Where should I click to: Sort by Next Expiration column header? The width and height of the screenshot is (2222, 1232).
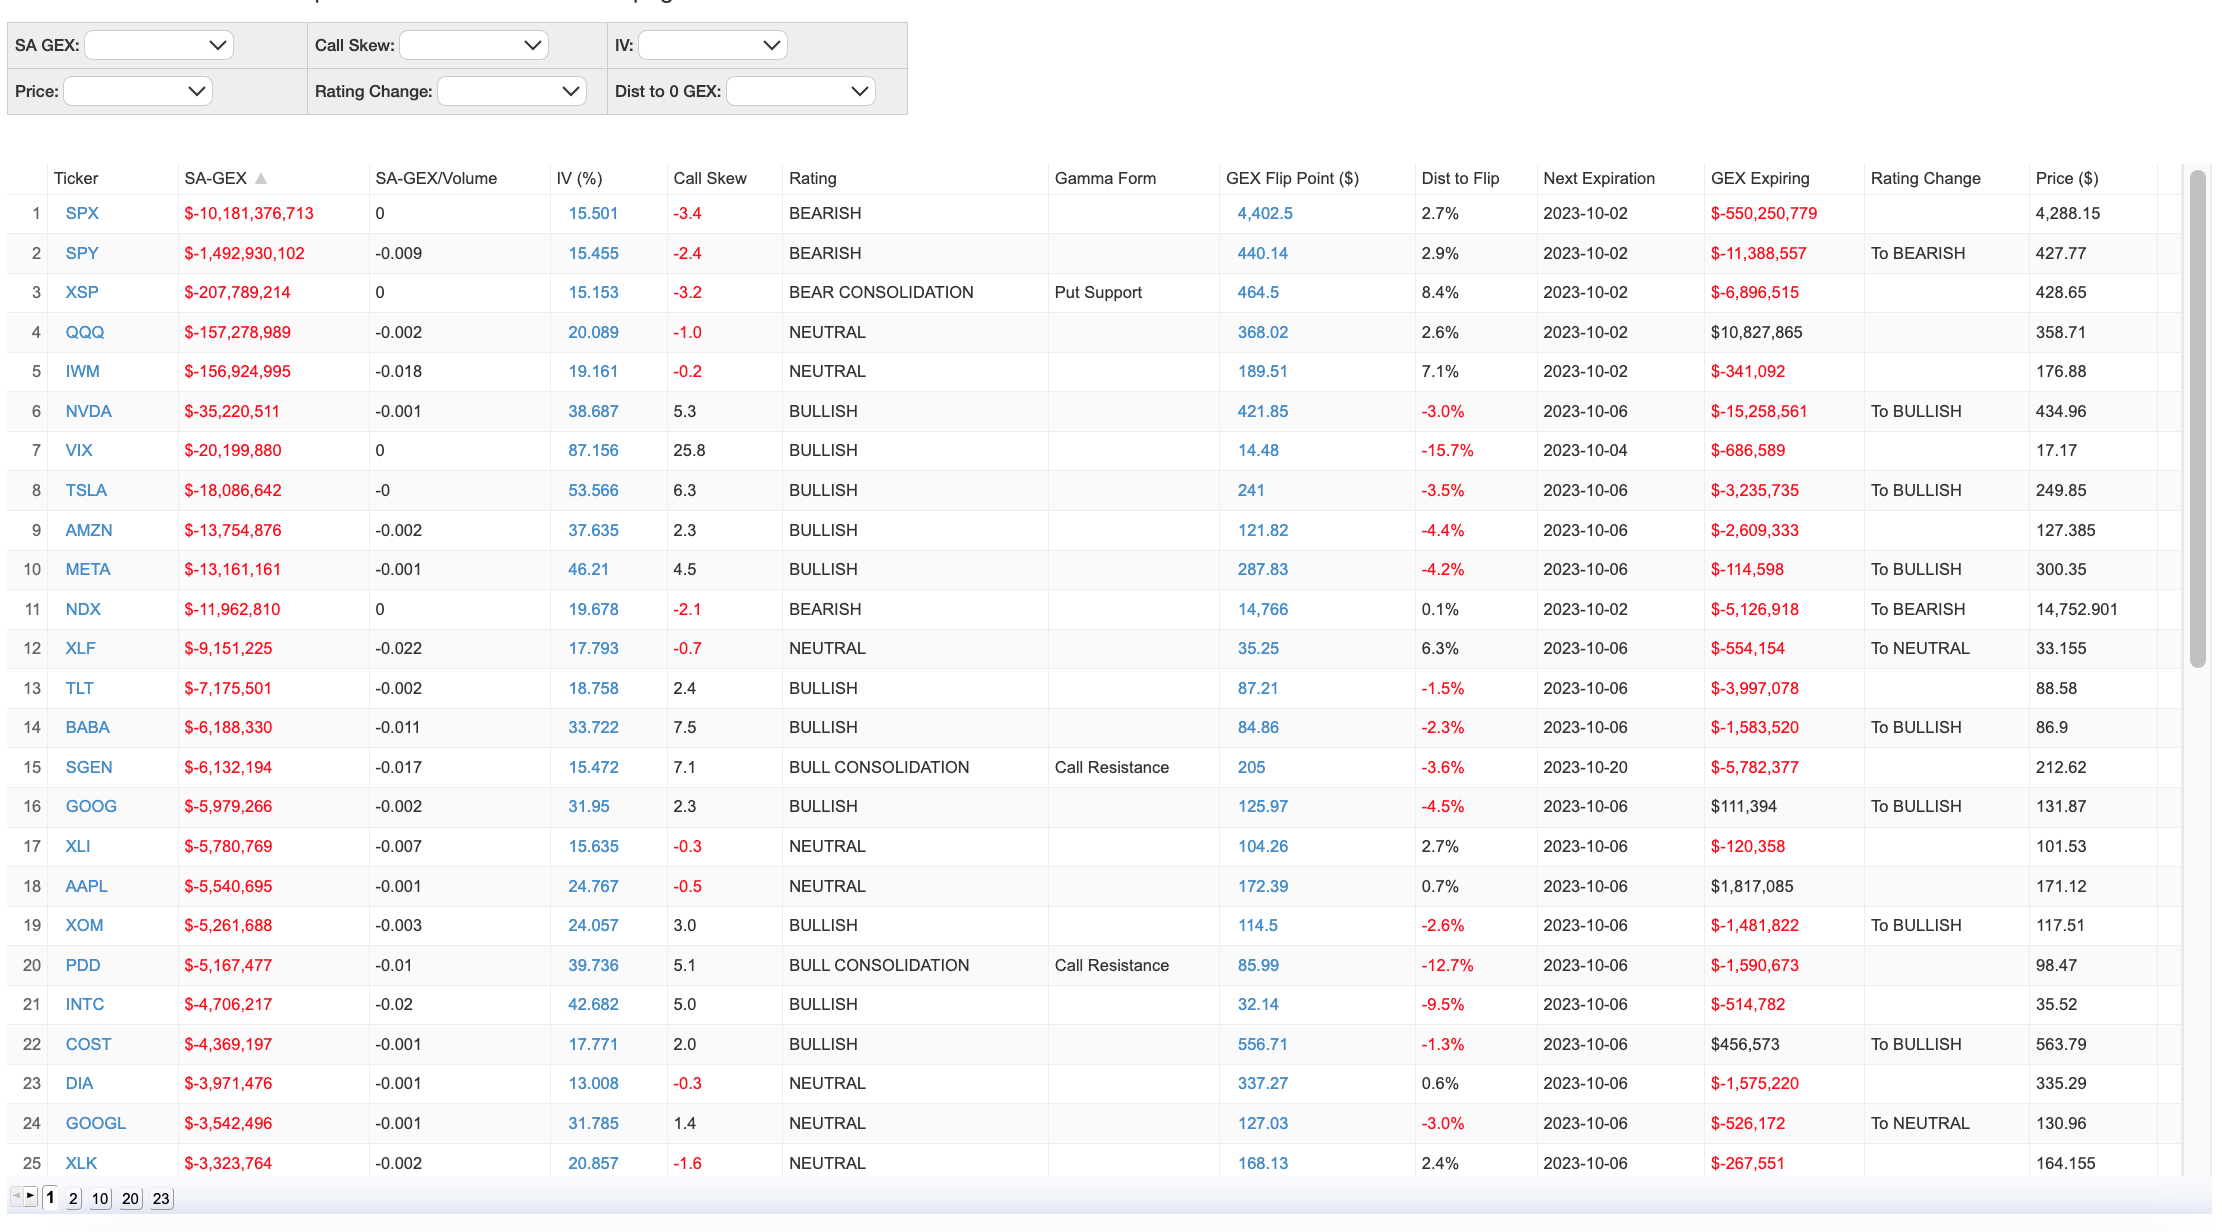click(x=1598, y=178)
